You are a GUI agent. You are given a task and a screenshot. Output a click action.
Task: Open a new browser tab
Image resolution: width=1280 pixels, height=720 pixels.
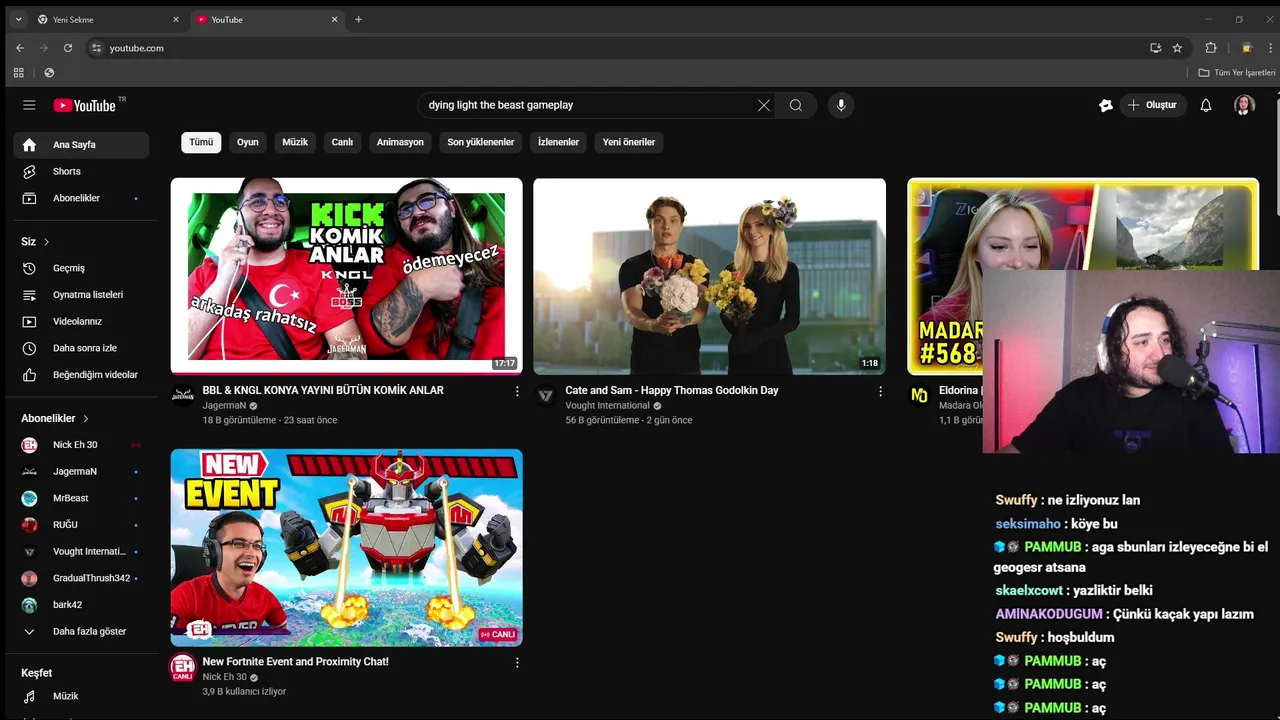point(358,19)
